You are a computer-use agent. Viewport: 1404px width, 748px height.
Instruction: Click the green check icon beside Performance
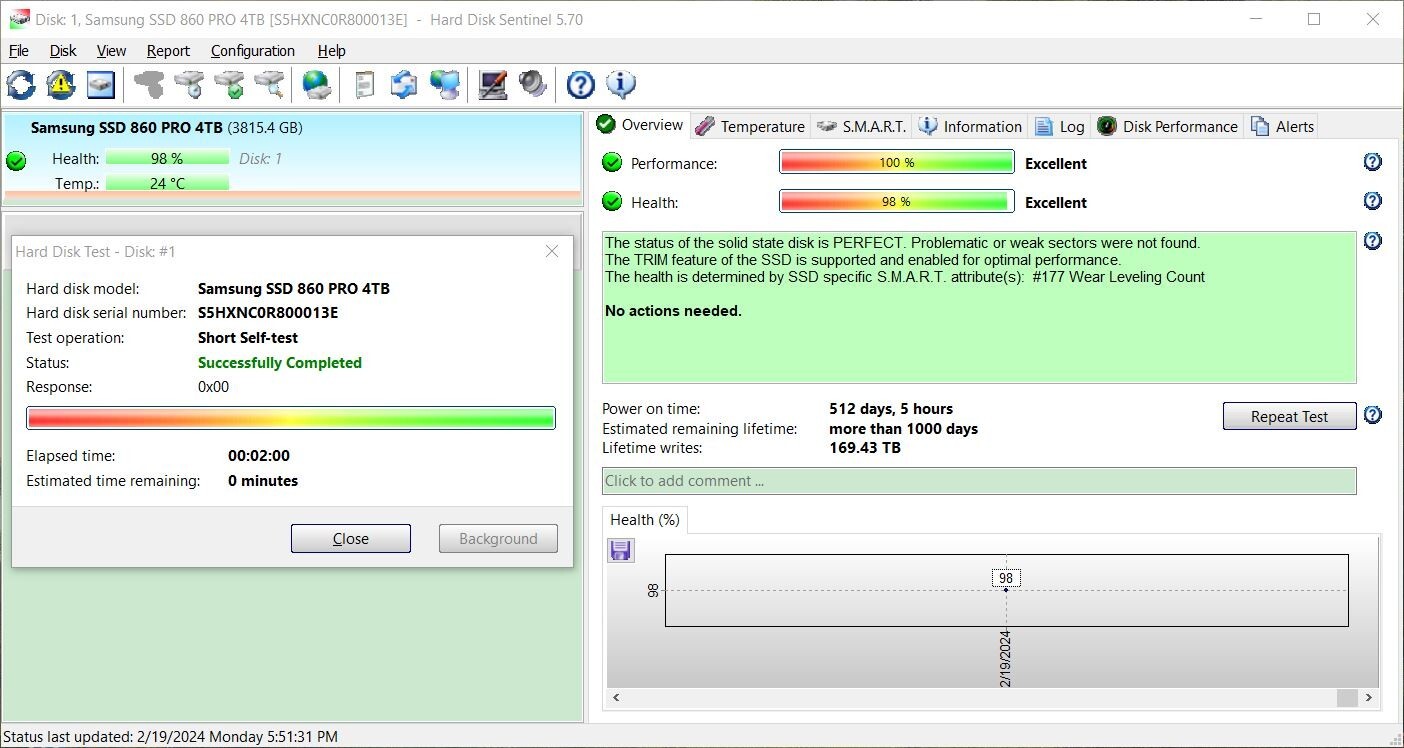(x=612, y=163)
